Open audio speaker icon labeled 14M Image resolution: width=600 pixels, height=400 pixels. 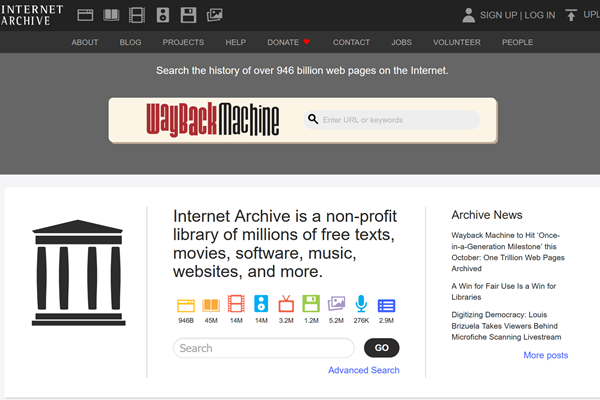(261, 304)
